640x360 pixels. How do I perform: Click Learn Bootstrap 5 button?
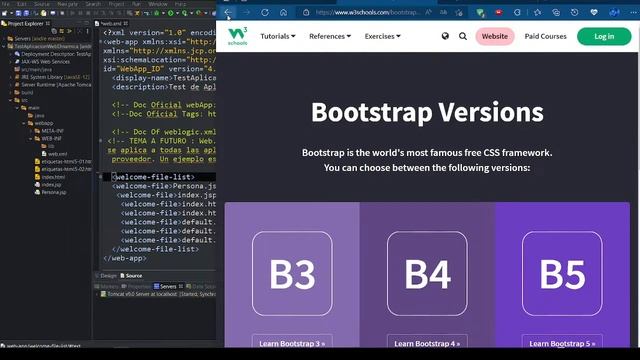[x=562, y=342]
